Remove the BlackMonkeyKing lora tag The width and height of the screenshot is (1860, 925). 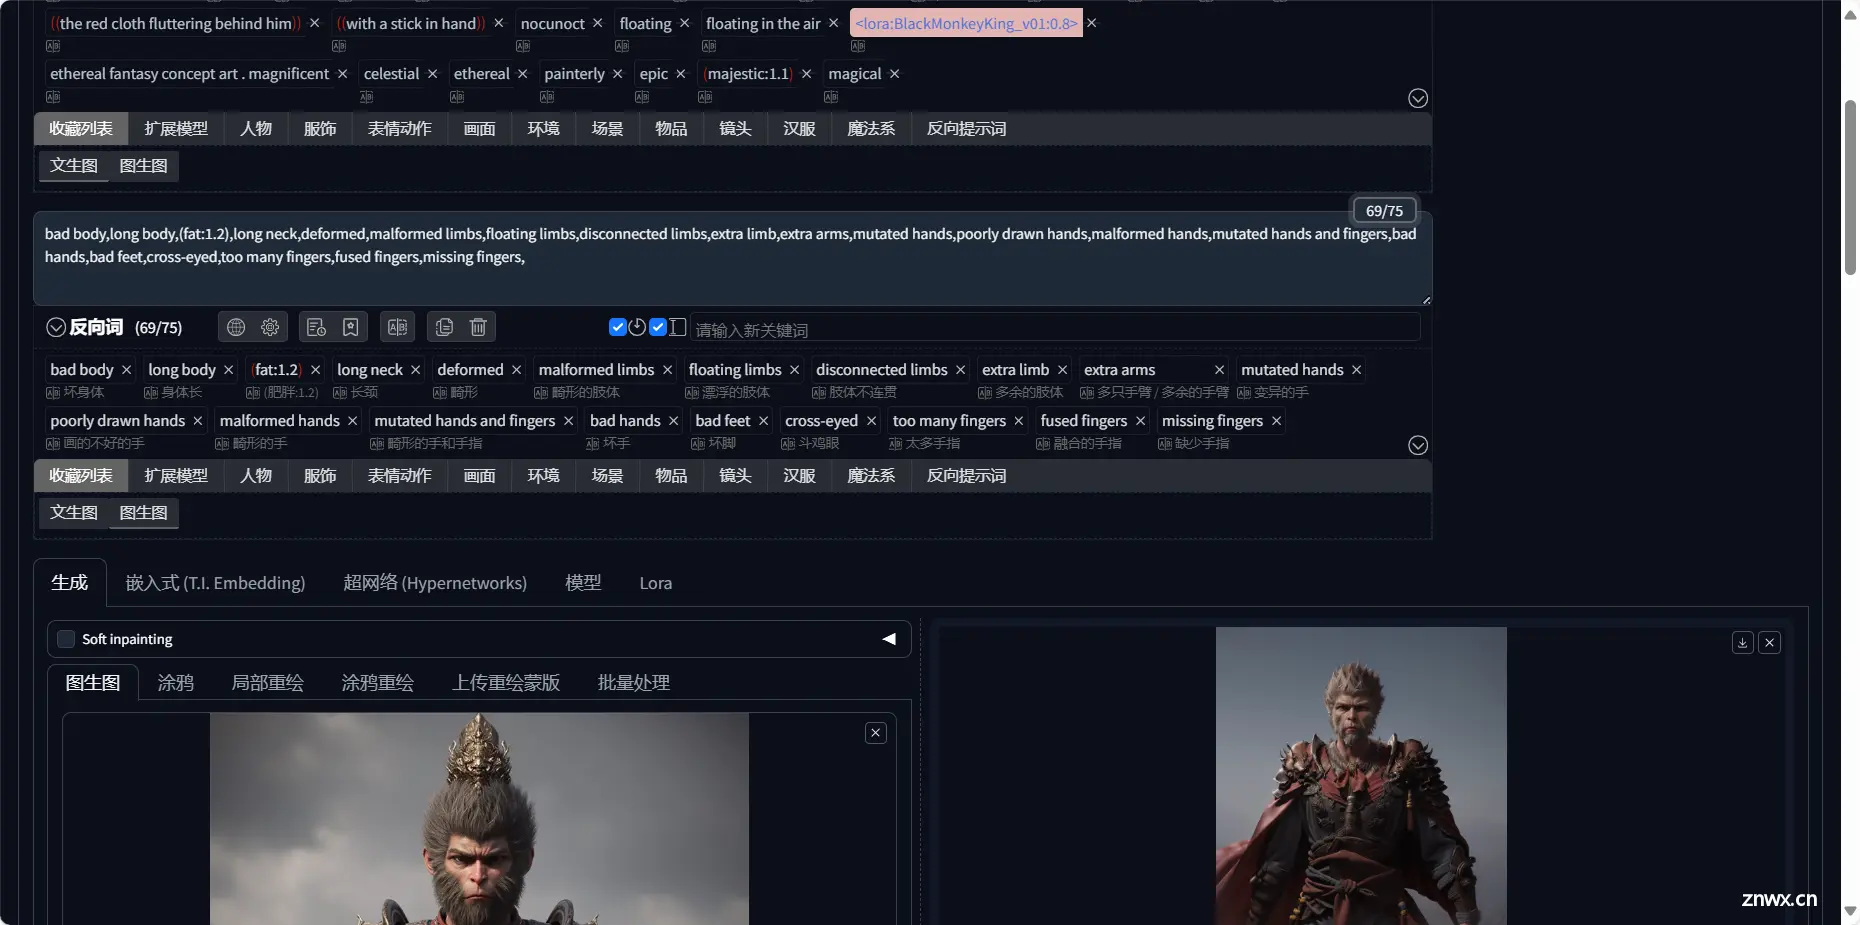[1092, 23]
